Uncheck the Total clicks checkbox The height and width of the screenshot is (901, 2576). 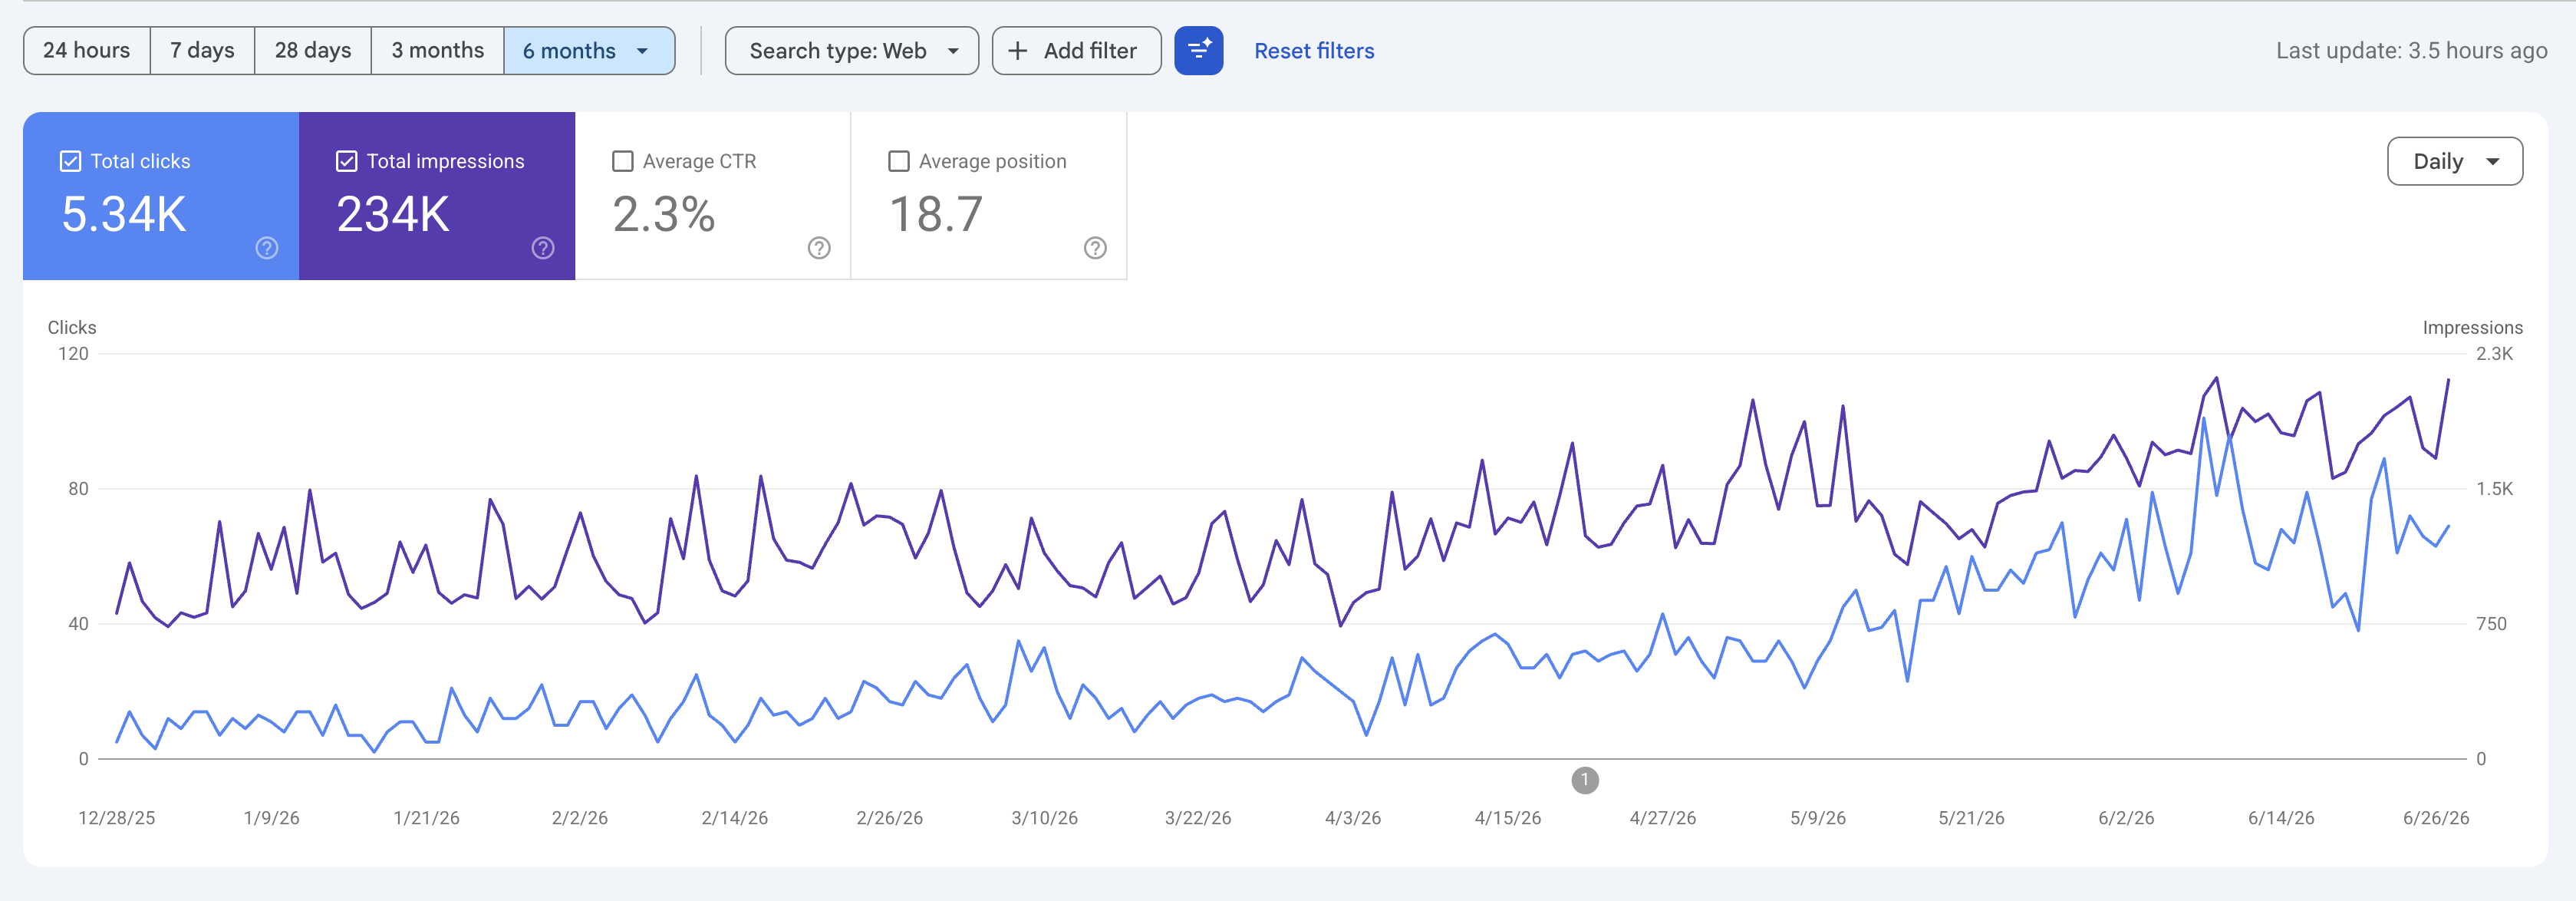click(70, 161)
